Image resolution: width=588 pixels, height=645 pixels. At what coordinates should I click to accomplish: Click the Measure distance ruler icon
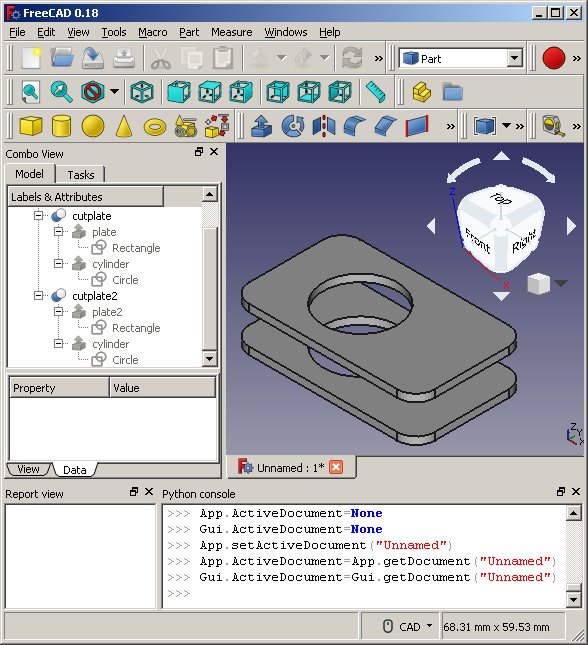[376, 92]
